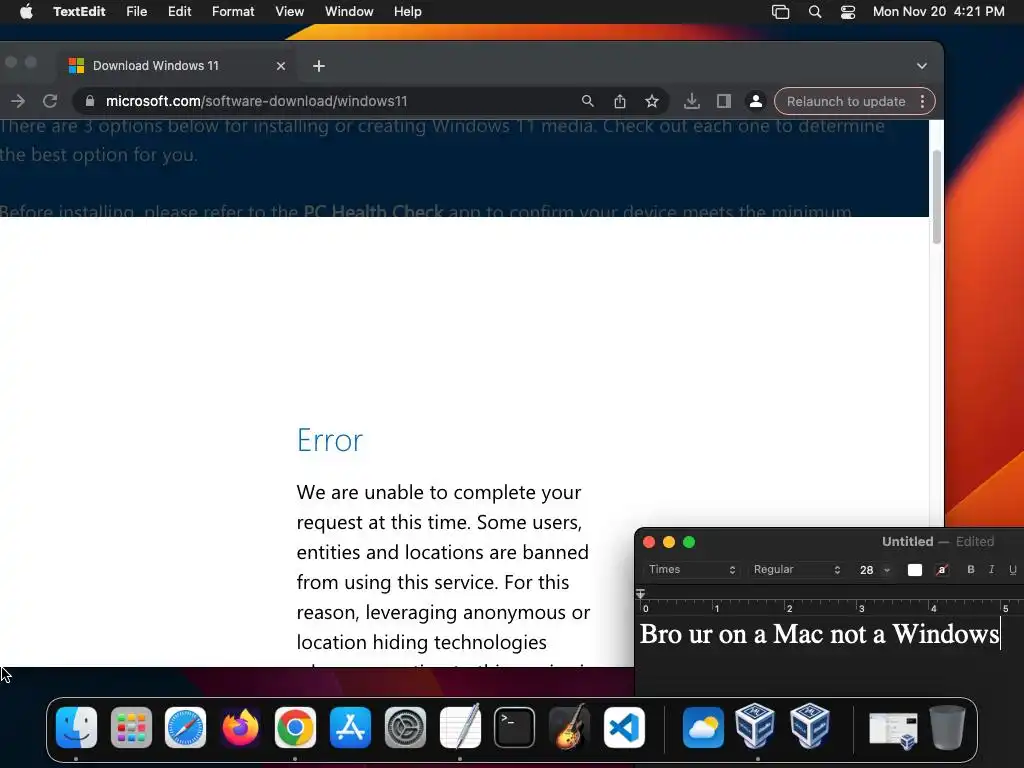Screen dimensions: 1024x768
Task: Click the Error heading
Action: pos(329,440)
